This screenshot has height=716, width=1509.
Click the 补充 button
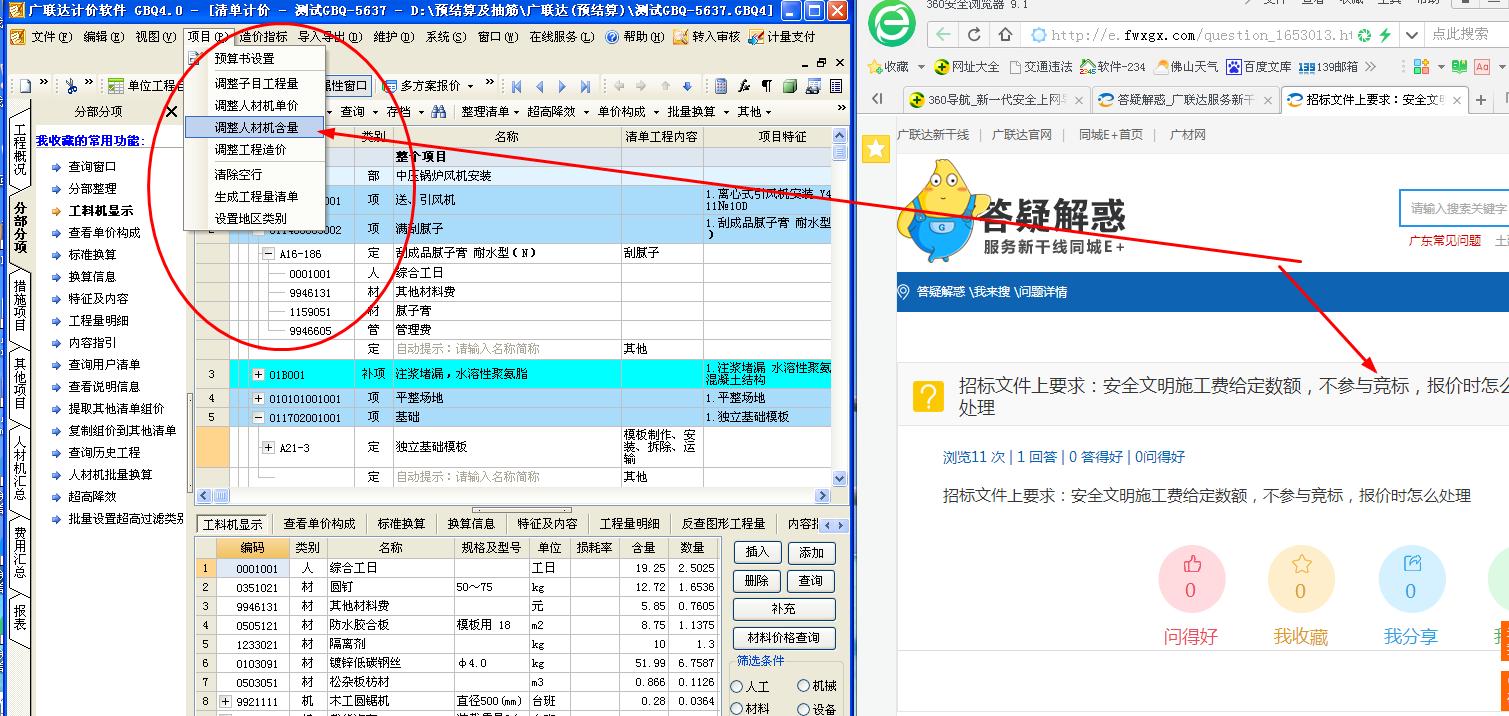[x=784, y=609]
